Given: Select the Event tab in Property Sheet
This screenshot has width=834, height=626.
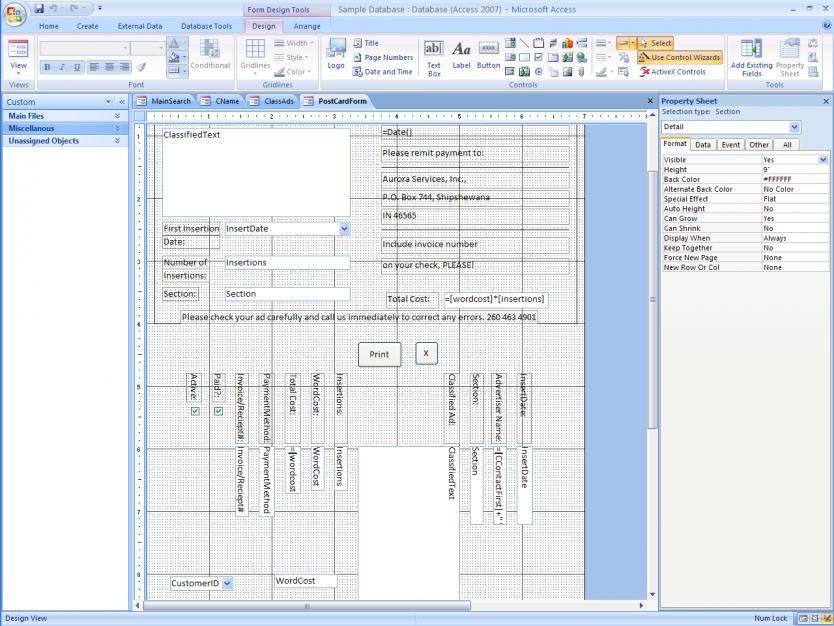Looking at the screenshot, I should coord(730,145).
